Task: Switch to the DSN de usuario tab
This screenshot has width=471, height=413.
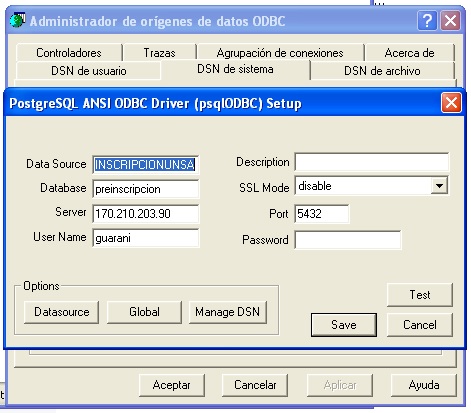Action: point(88,71)
